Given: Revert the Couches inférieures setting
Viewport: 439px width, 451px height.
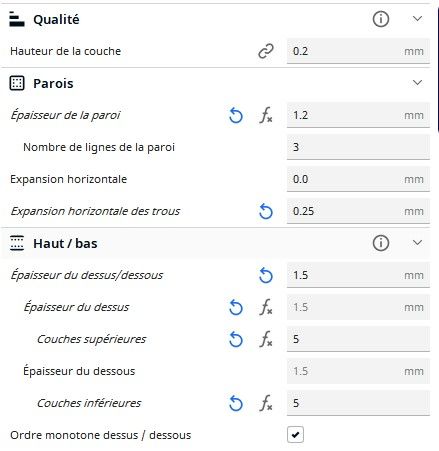Looking at the screenshot, I should (x=236, y=404).
